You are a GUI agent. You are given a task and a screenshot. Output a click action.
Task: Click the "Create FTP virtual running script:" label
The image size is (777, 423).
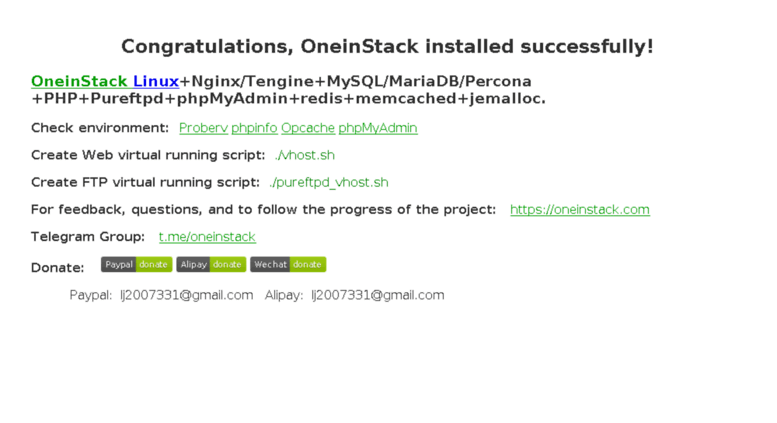tap(145, 182)
